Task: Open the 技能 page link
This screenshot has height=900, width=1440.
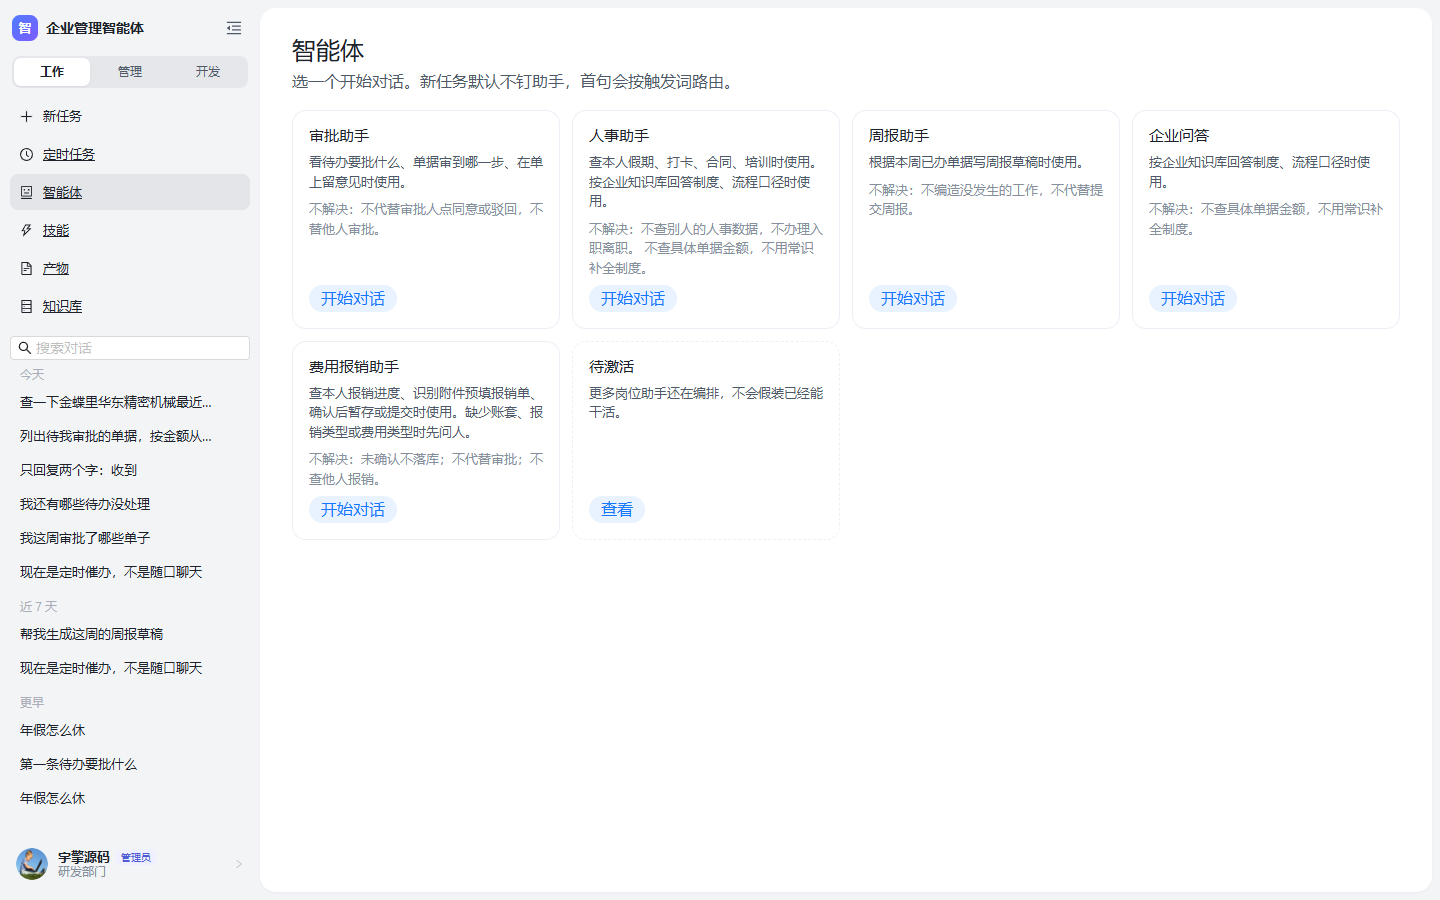Action: [56, 230]
